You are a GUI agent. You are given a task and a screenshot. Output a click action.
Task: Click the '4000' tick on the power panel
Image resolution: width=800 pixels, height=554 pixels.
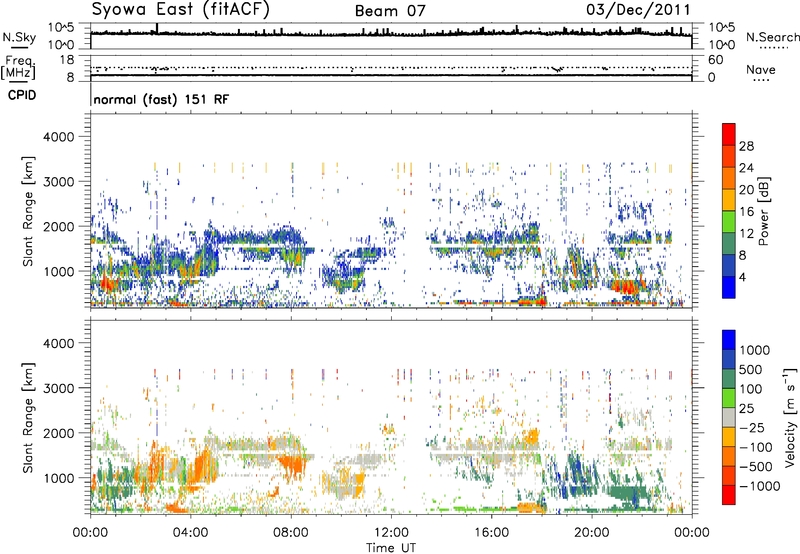pyautogui.click(x=58, y=137)
